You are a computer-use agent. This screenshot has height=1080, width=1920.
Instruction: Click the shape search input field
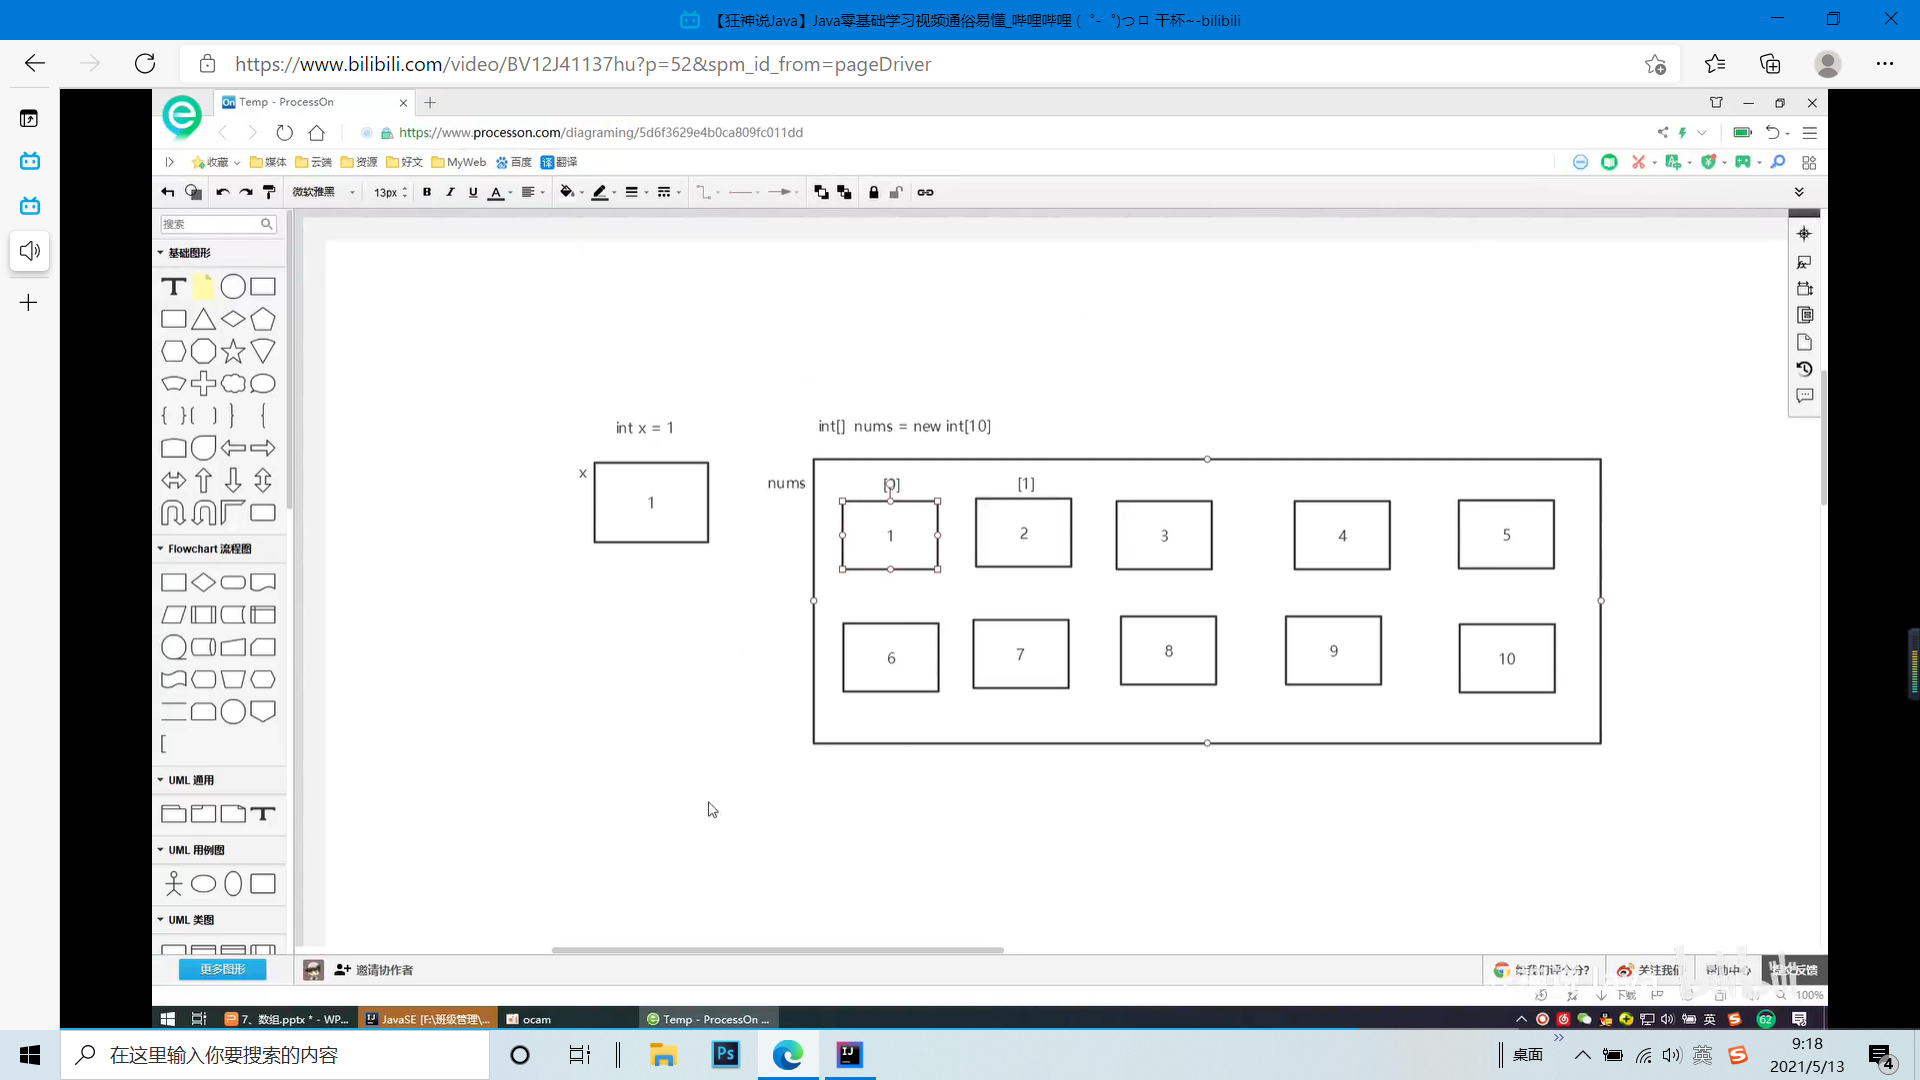pos(210,224)
